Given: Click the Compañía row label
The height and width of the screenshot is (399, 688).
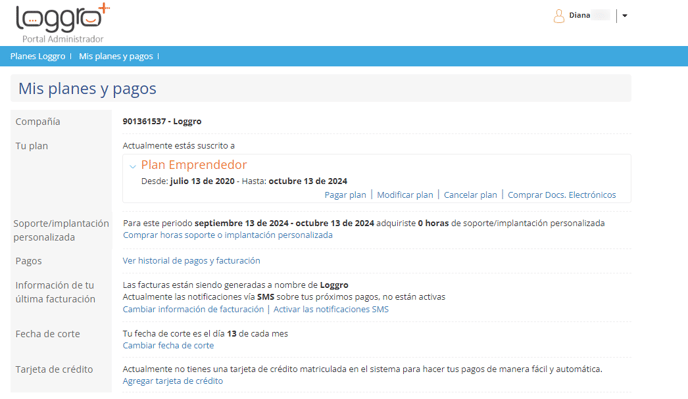Looking at the screenshot, I should pos(38,122).
